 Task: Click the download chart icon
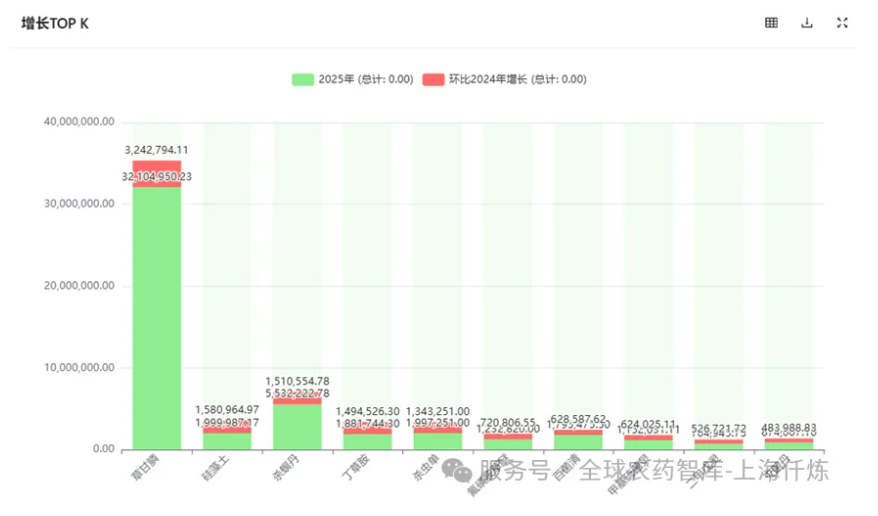coord(807,23)
